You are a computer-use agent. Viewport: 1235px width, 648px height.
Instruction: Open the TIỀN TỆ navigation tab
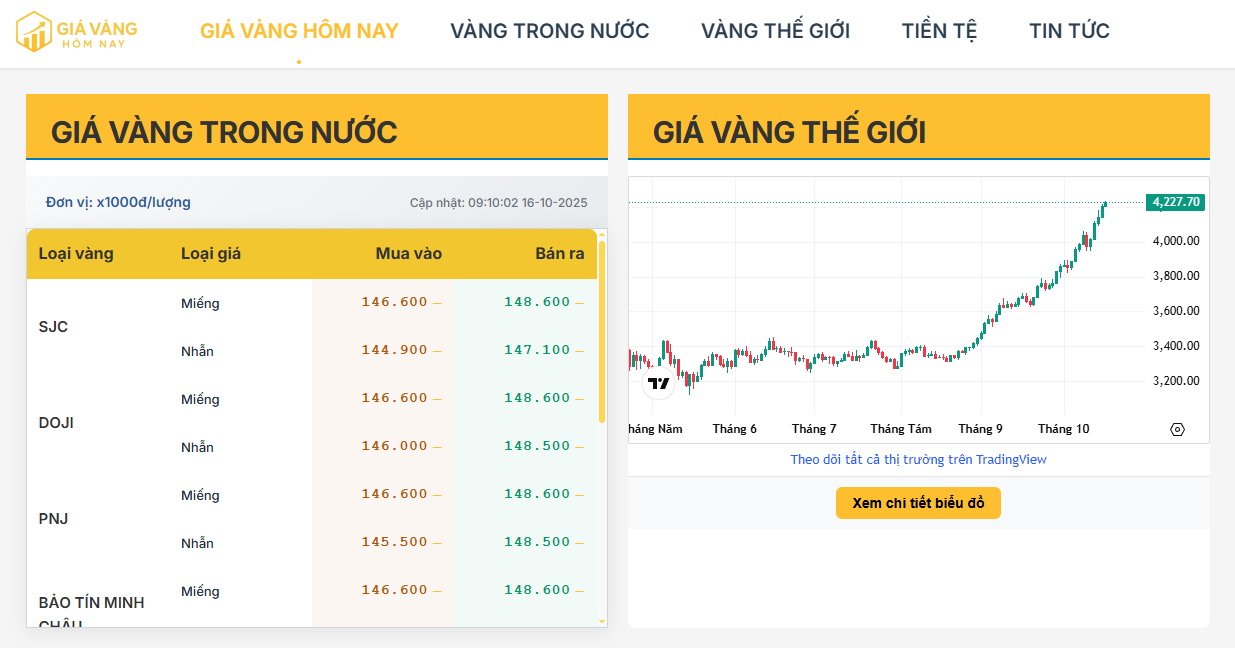point(939,31)
